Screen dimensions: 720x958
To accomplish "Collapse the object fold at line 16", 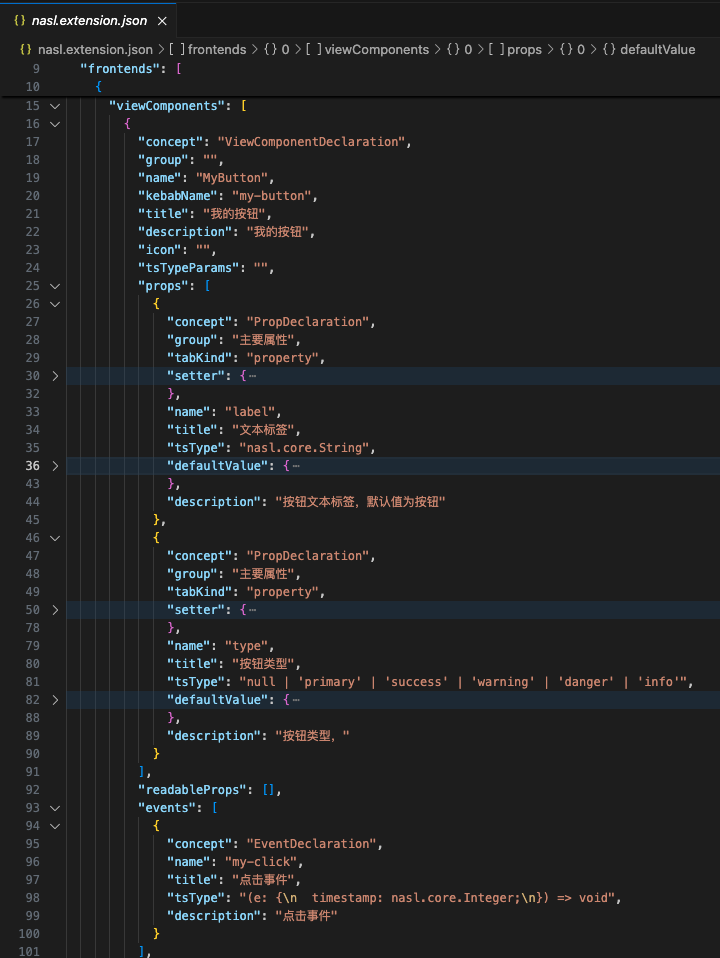I will point(55,124).
